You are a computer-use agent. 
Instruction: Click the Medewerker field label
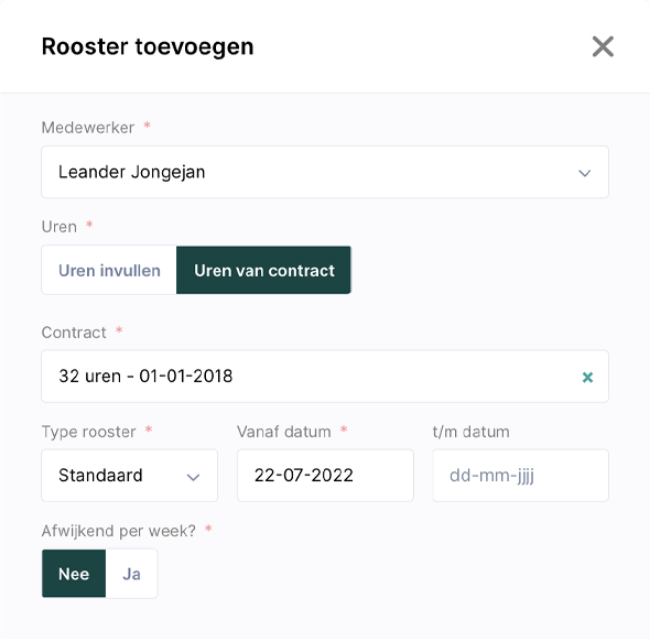point(90,128)
